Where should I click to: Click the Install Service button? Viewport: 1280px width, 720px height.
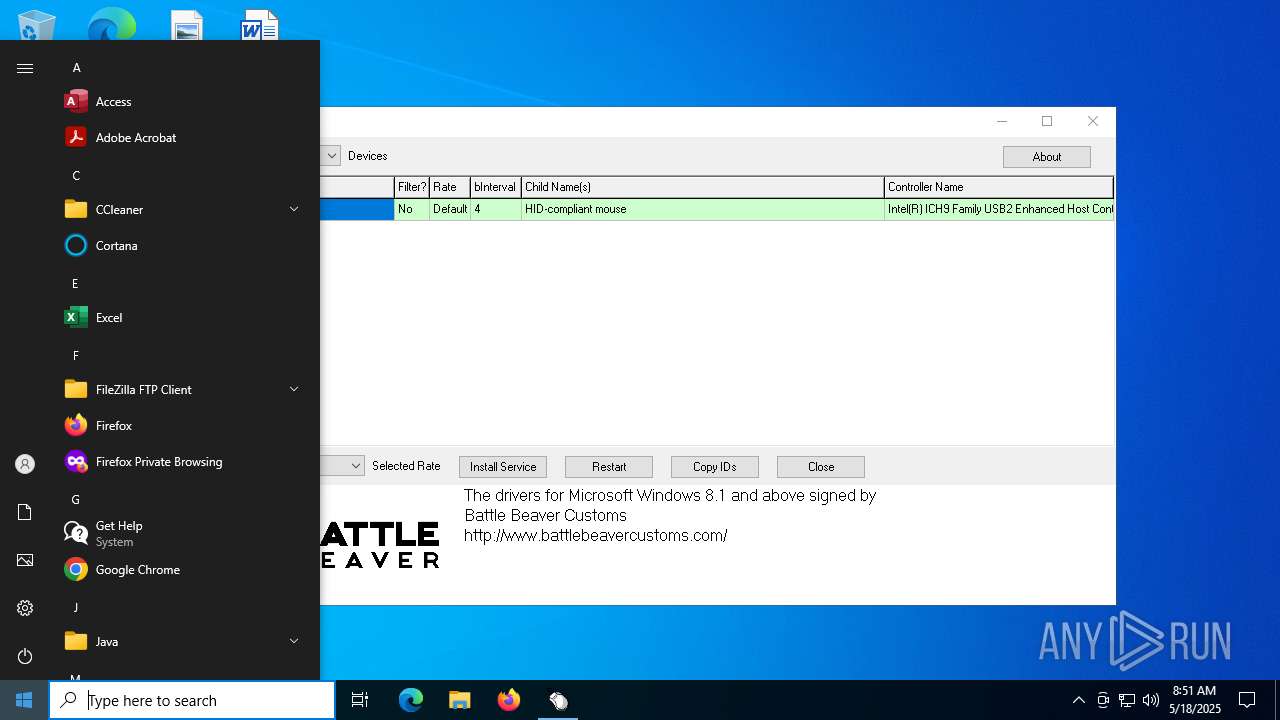point(503,467)
